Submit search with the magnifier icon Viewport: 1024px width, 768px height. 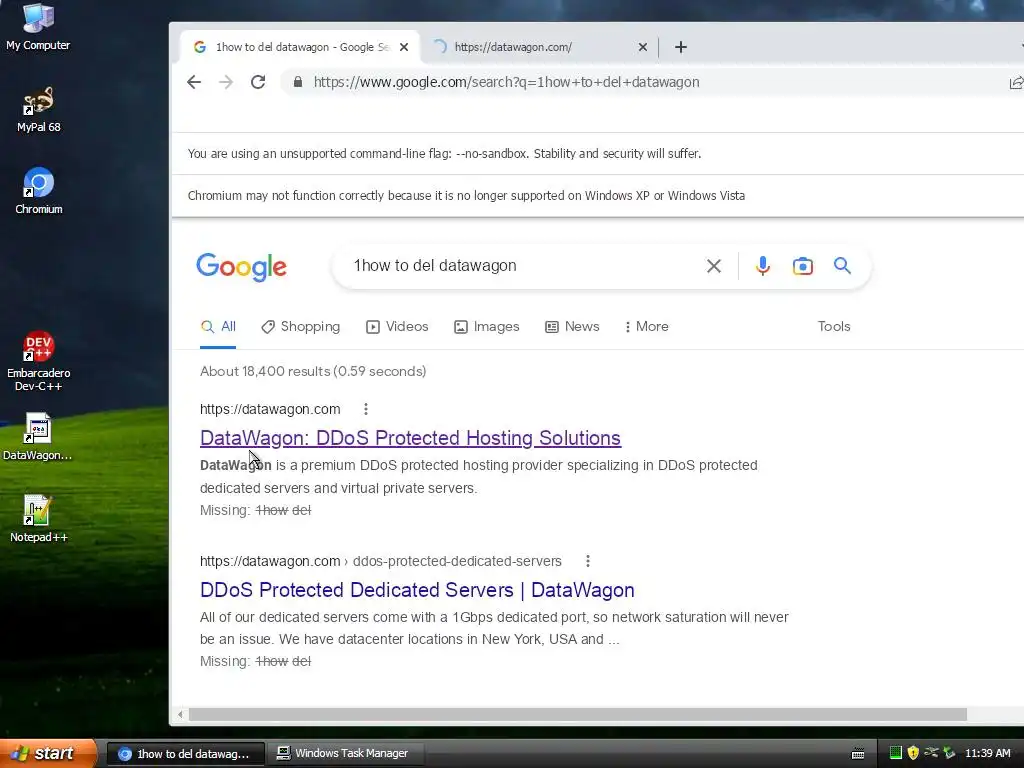click(x=842, y=266)
